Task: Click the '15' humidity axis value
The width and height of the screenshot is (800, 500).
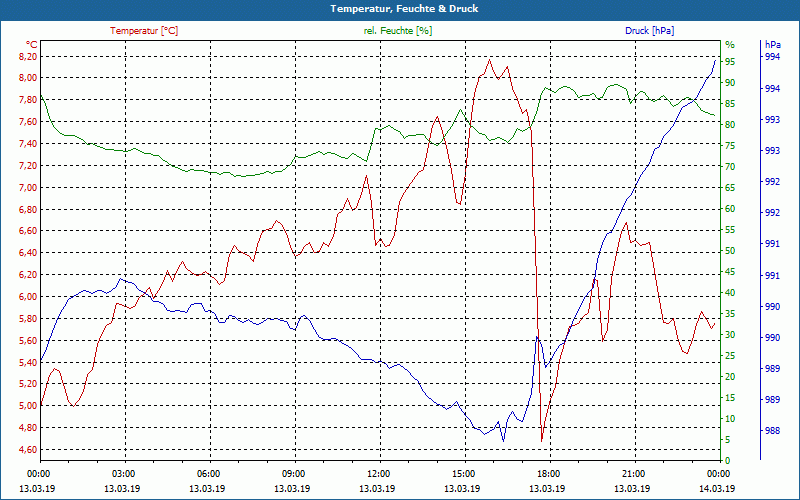Action: pos(730,398)
